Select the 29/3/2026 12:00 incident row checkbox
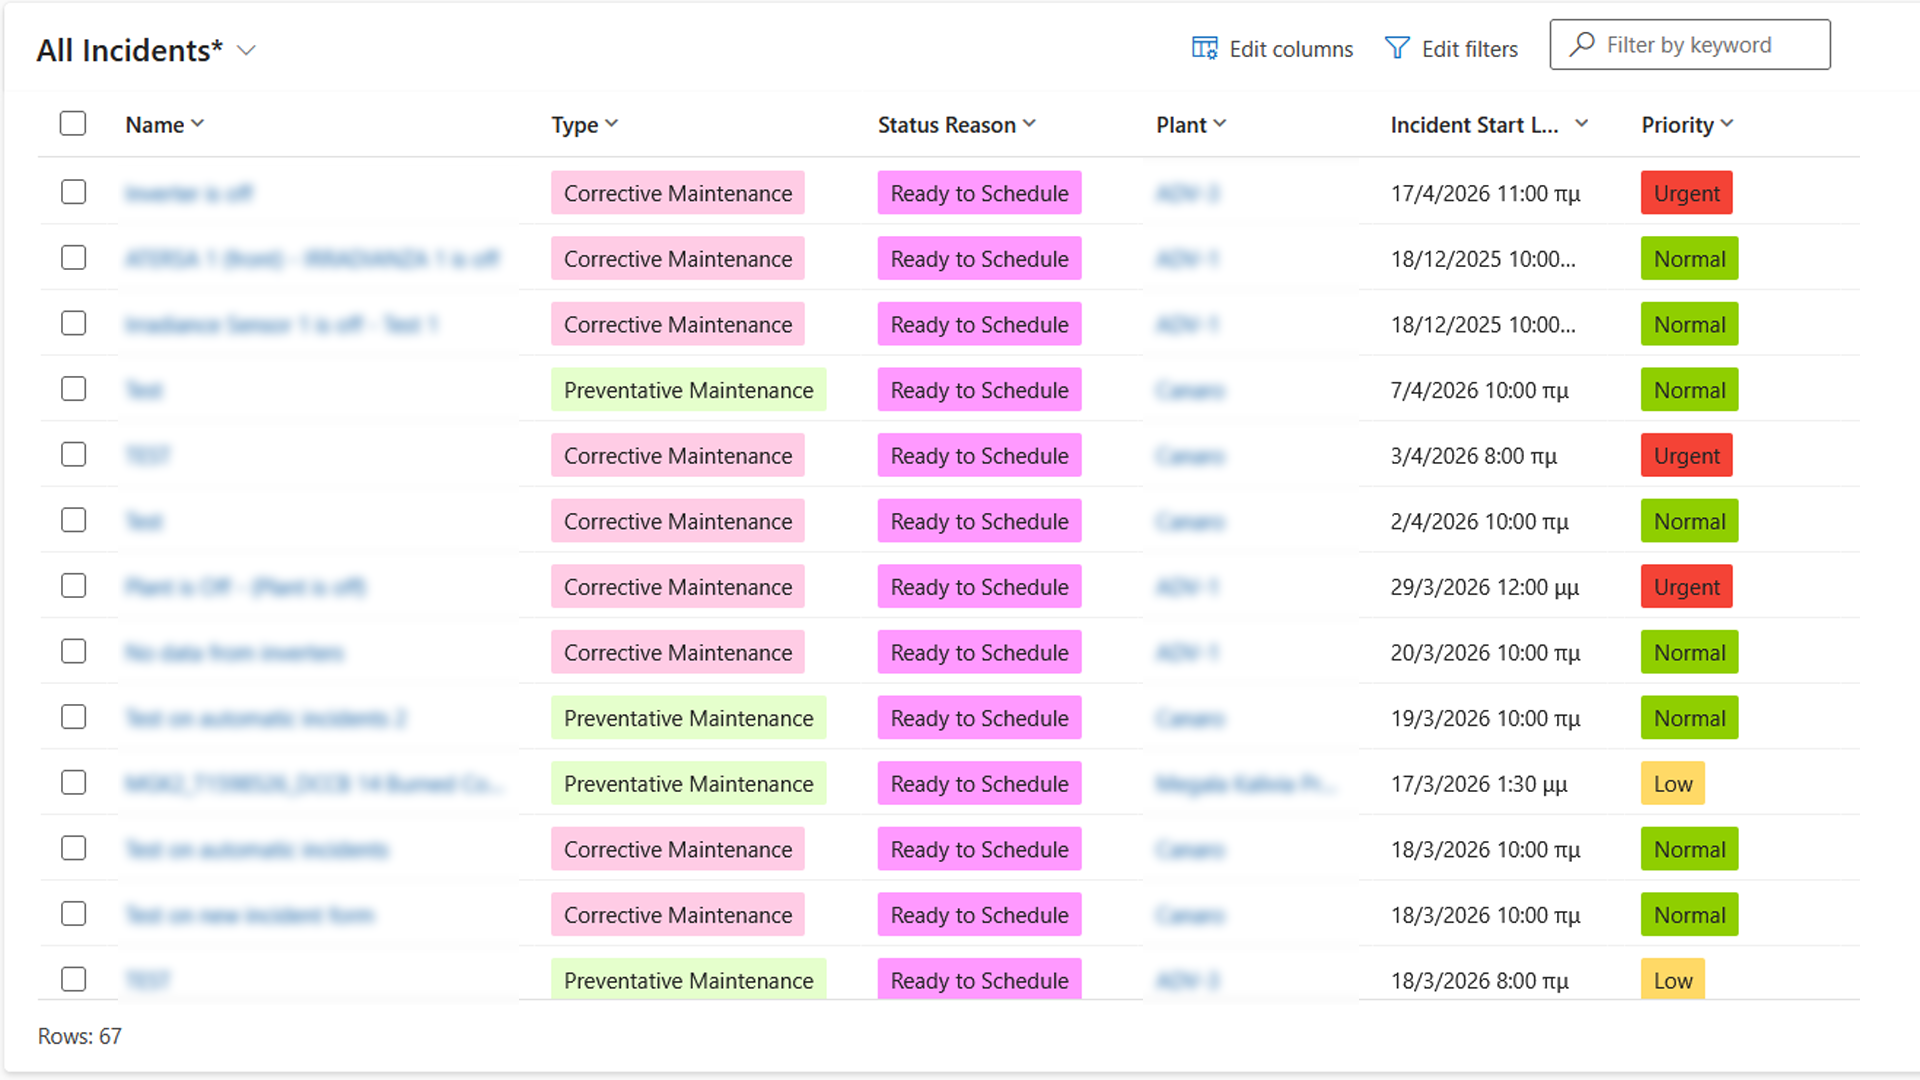Viewport: 1920px width, 1080px height. pyautogui.click(x=73, y=586)
